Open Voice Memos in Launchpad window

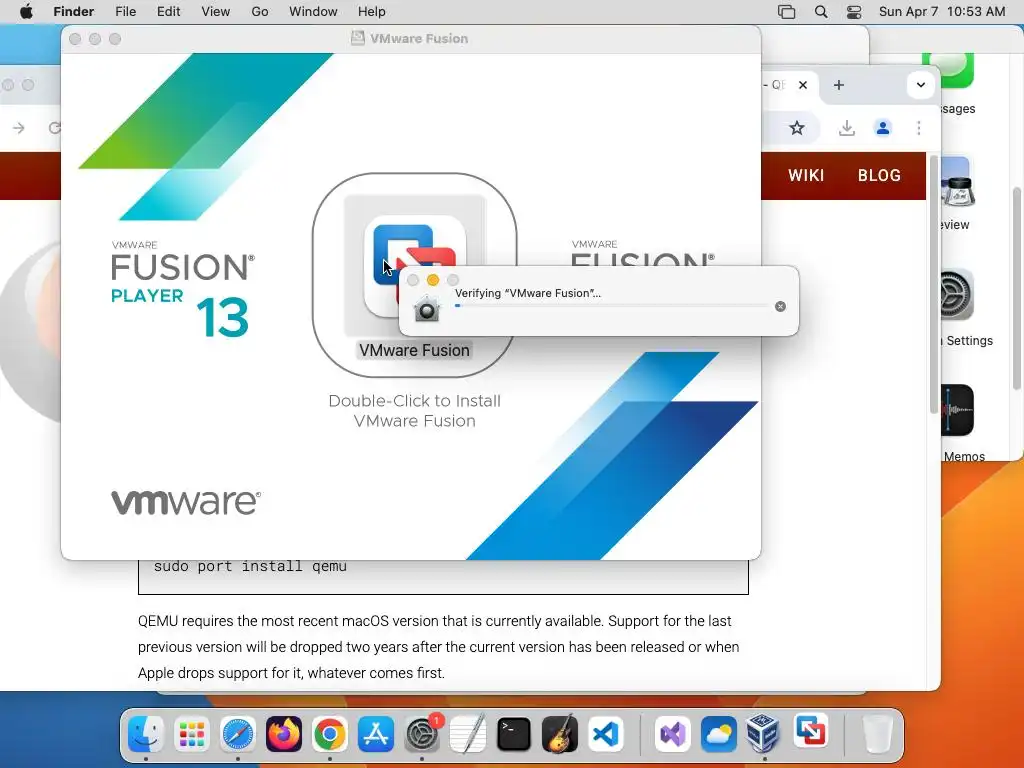tap(957, 410)
